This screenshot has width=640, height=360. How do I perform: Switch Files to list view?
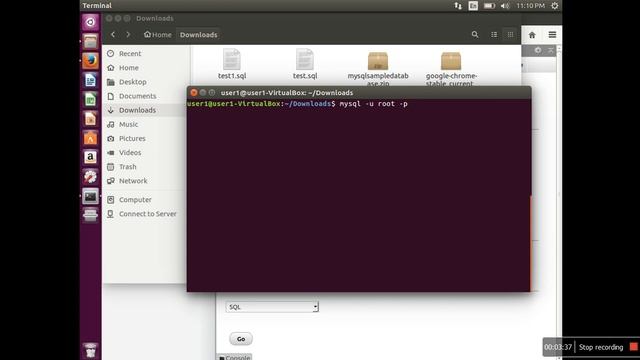[x=494, y=35]
